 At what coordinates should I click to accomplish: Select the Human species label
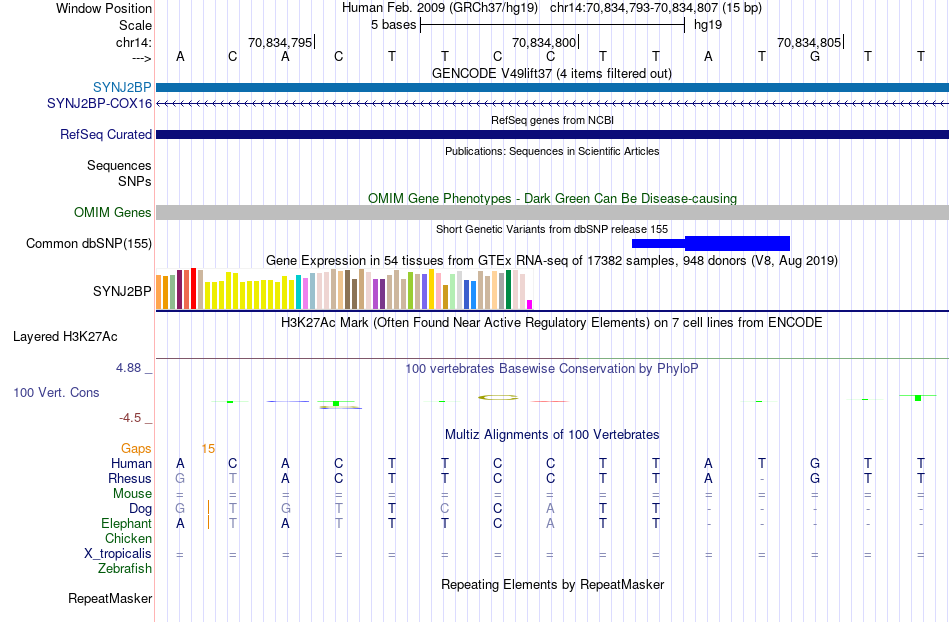click(131, 463)
